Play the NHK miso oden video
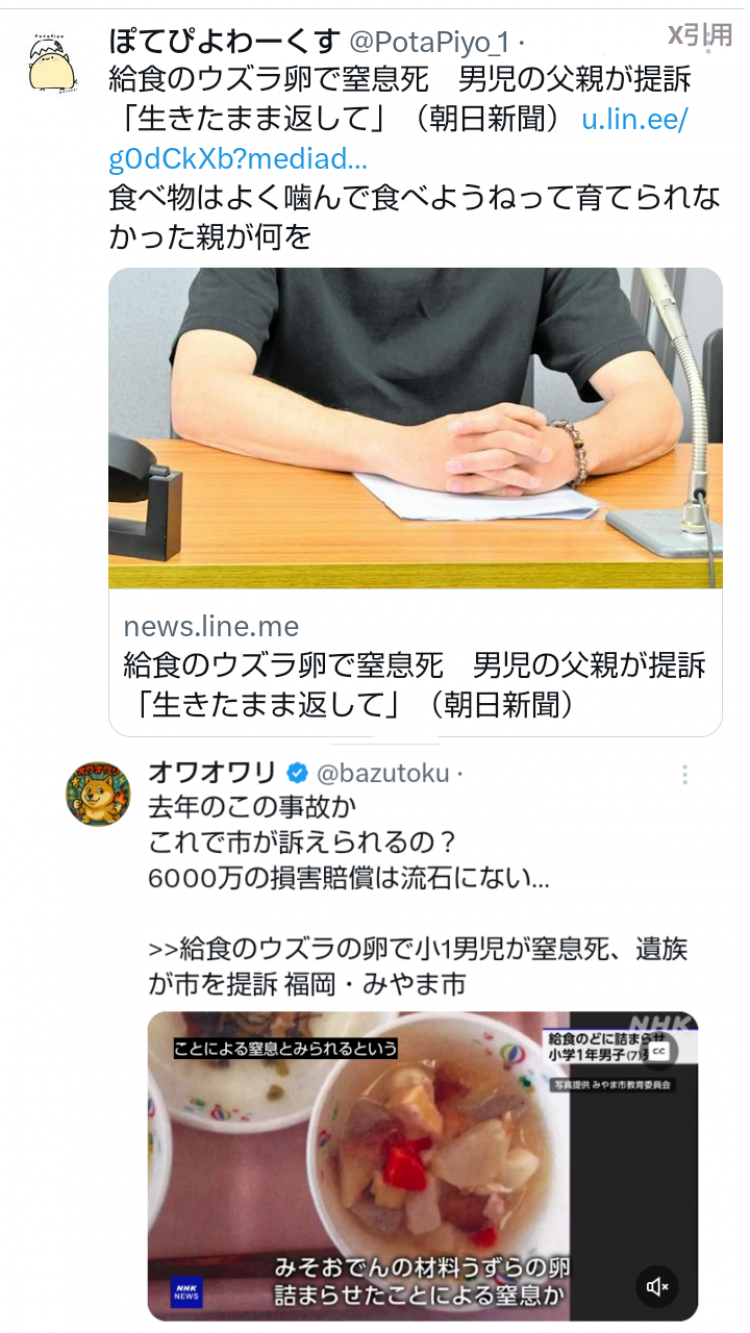Screen dimensions: 750x1333 423,1165
